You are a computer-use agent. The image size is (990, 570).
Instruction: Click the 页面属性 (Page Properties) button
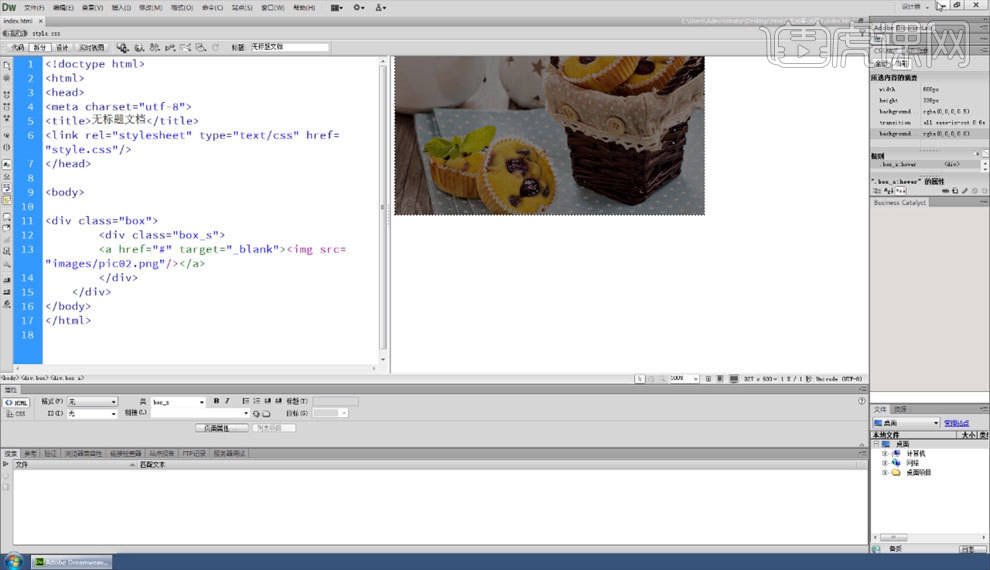pos(222,428)
